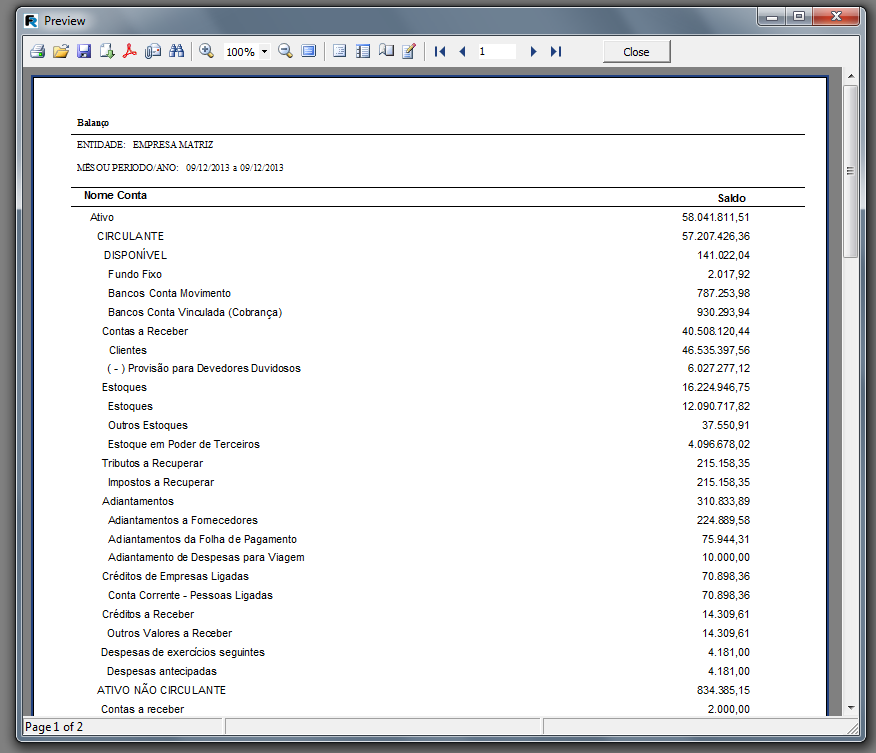Click the Print icon in toolbar
This screenshot has width=876, height=753.
37,51
